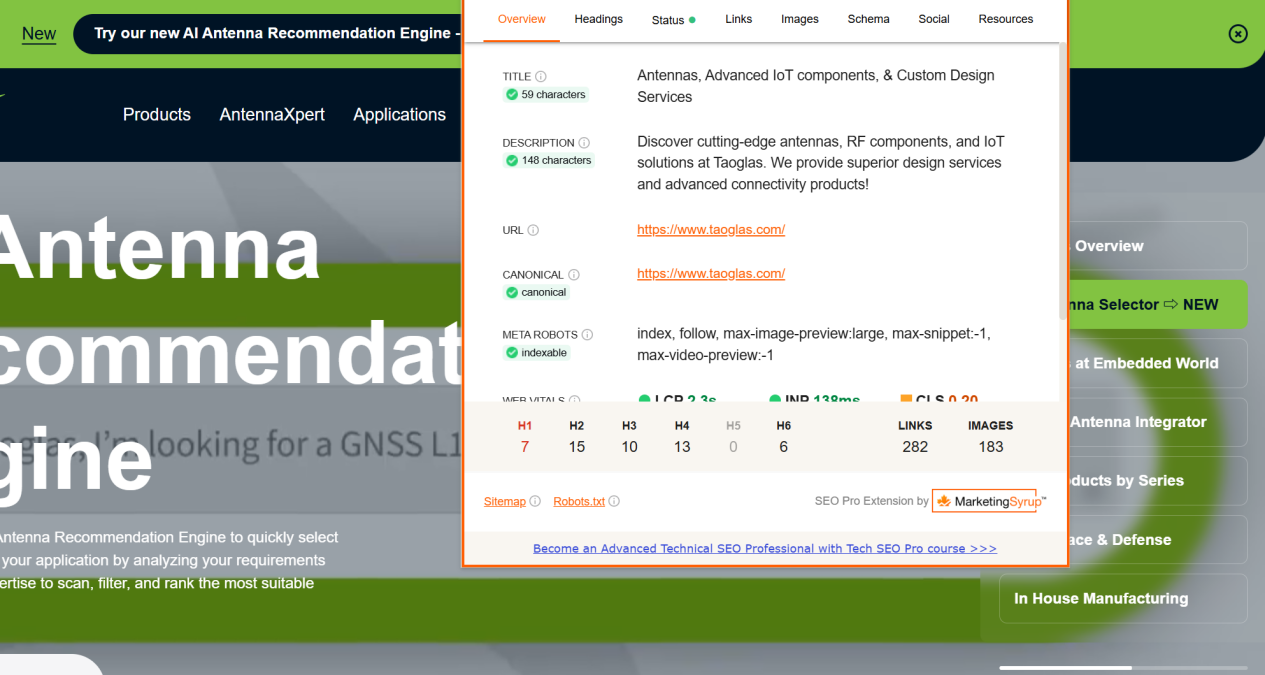Click the H5 count 0

733,447
